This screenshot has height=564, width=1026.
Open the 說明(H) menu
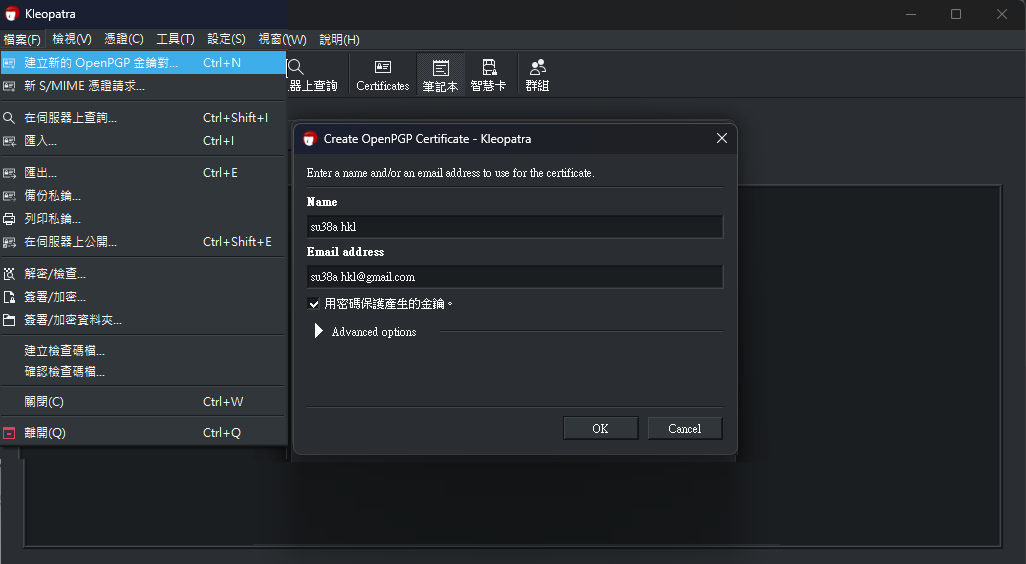[339, 39]
